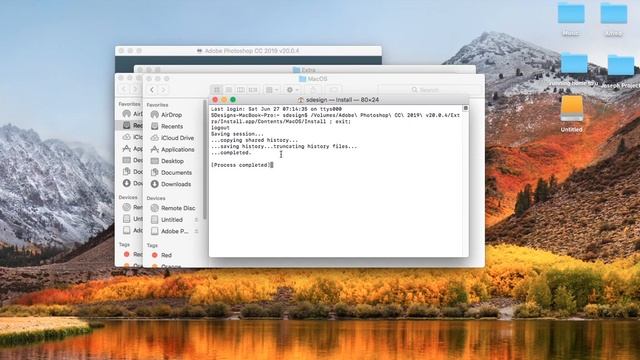This screenshot has height=360, width=640.
Task: Go forward in the rear Finder window
Action: coord(135,90)
